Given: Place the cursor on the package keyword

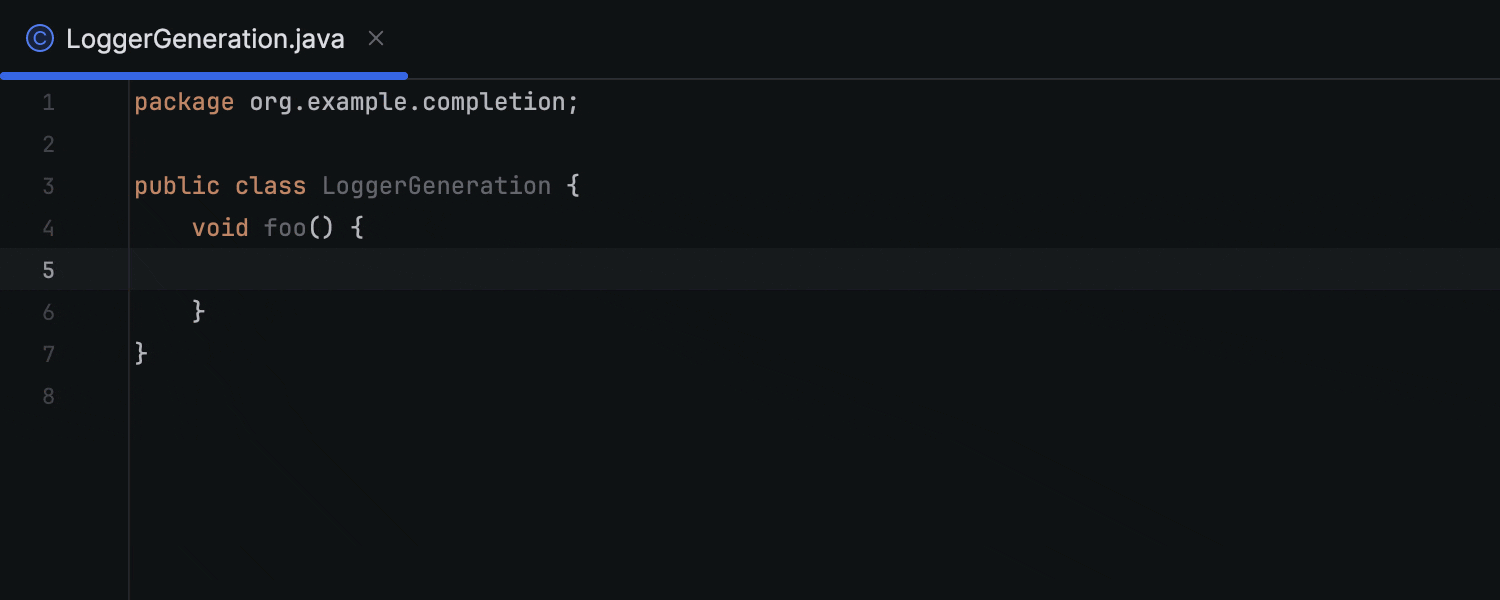Looking at the screenshot, I should (184, 101).
